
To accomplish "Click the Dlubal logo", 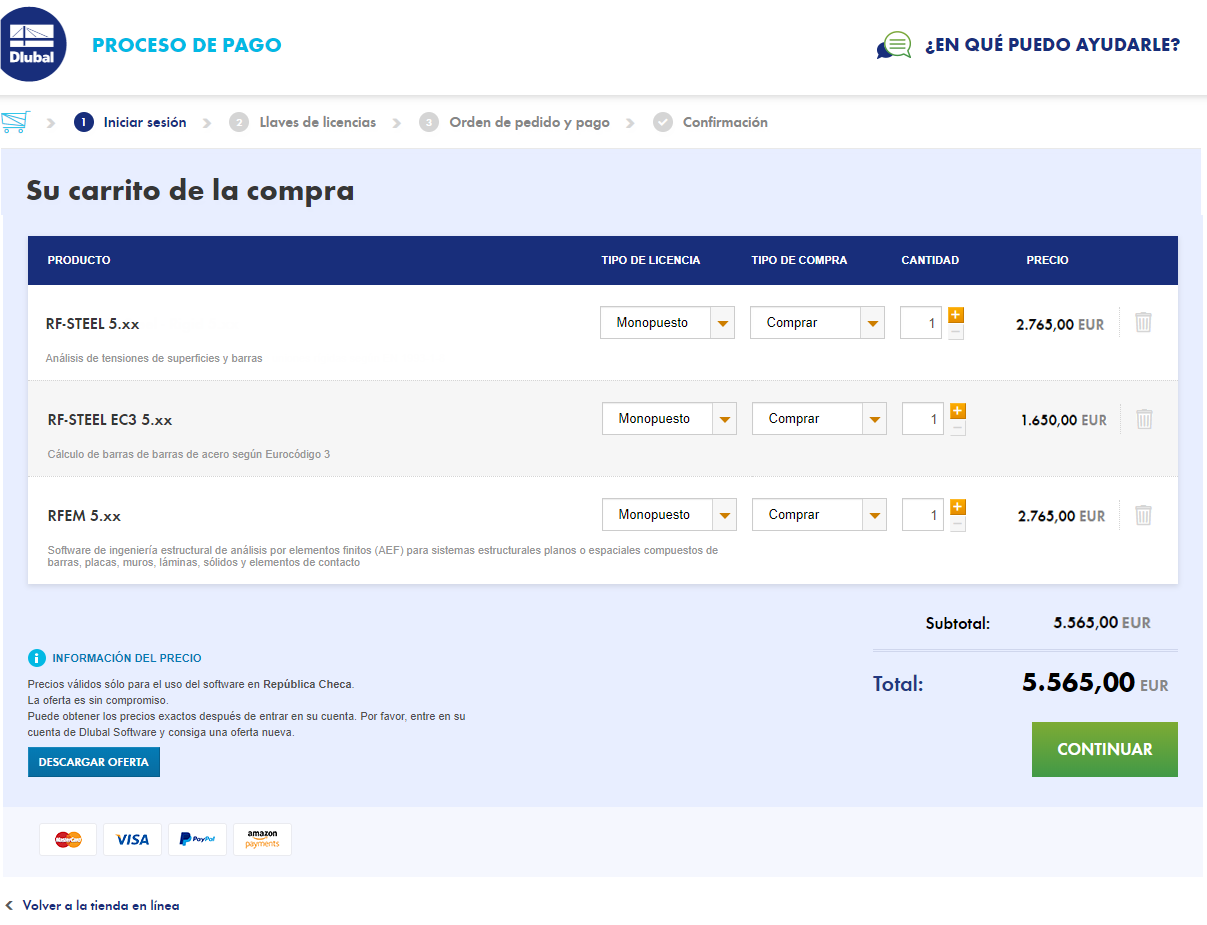I will (x=32, y=43).
